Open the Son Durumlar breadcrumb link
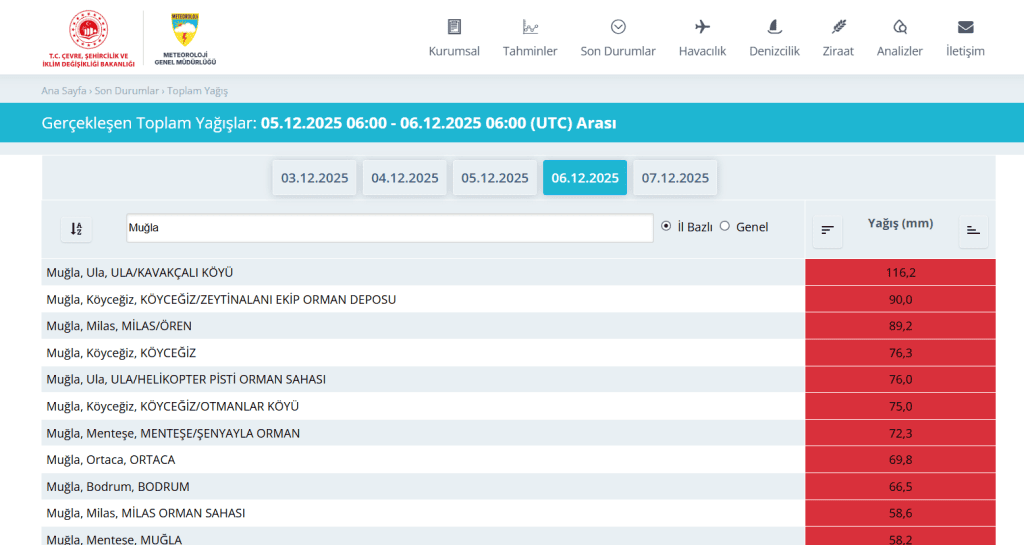 pyautogui.click(x=127, y=91)
